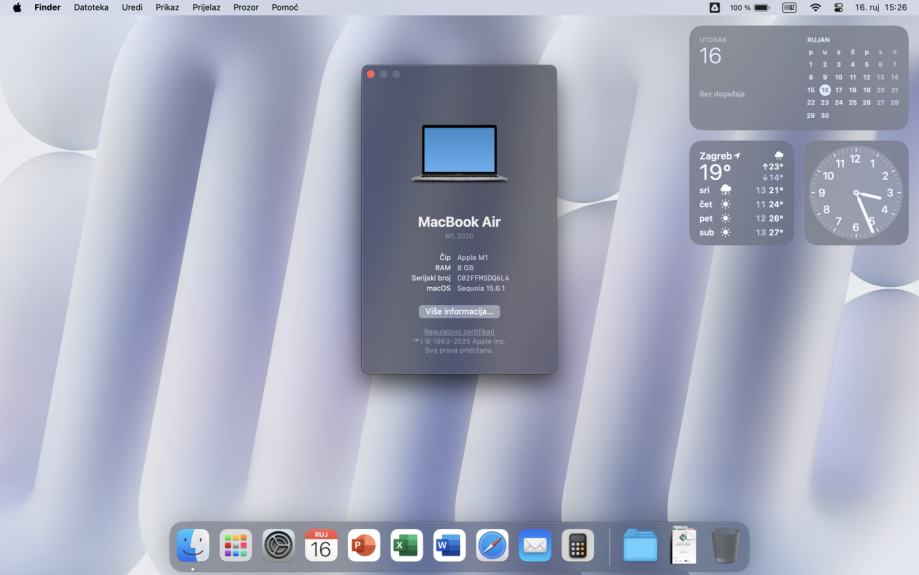This screenshot has width=919, height=575.
Task: Open the Mail app icon
Action: coord(535,545)
